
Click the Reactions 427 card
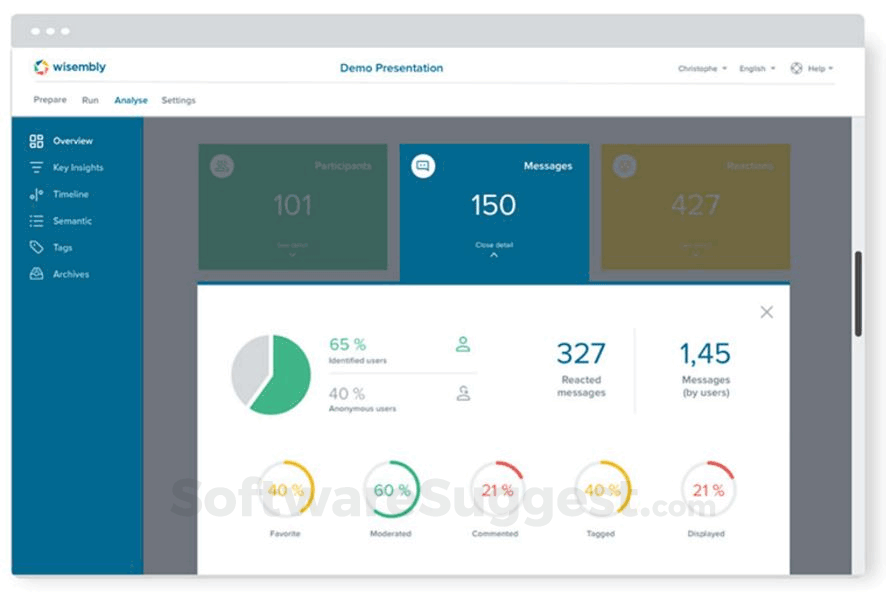(x=696, y=207)
